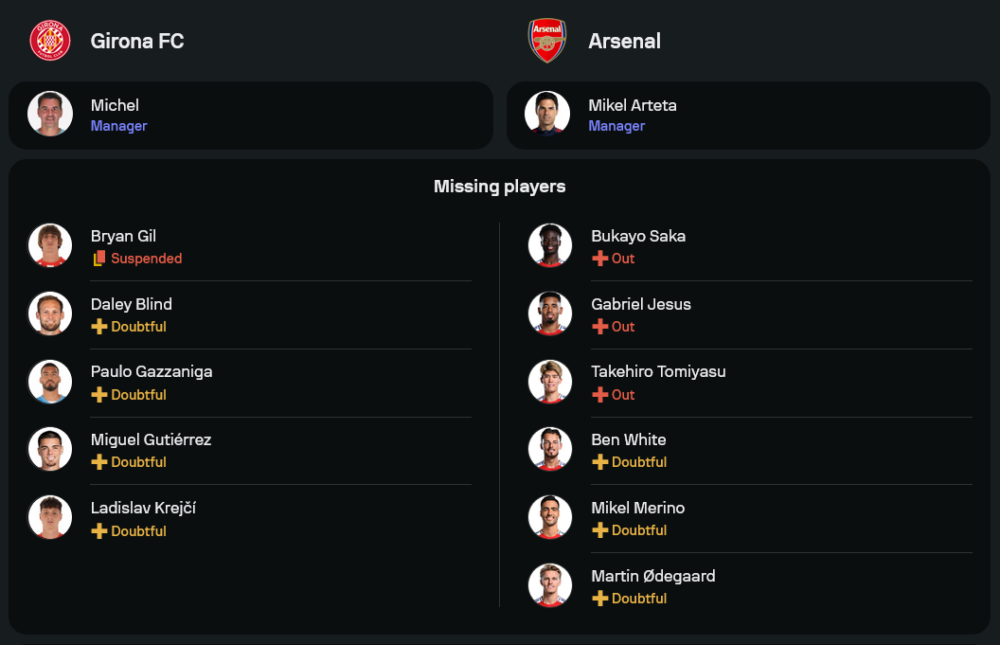Image resolution: width=1000 pixels, height=645 pixels.
Task: Click Gabriel Jesus's red Out cross icon
Action: [x=600, y=327]
